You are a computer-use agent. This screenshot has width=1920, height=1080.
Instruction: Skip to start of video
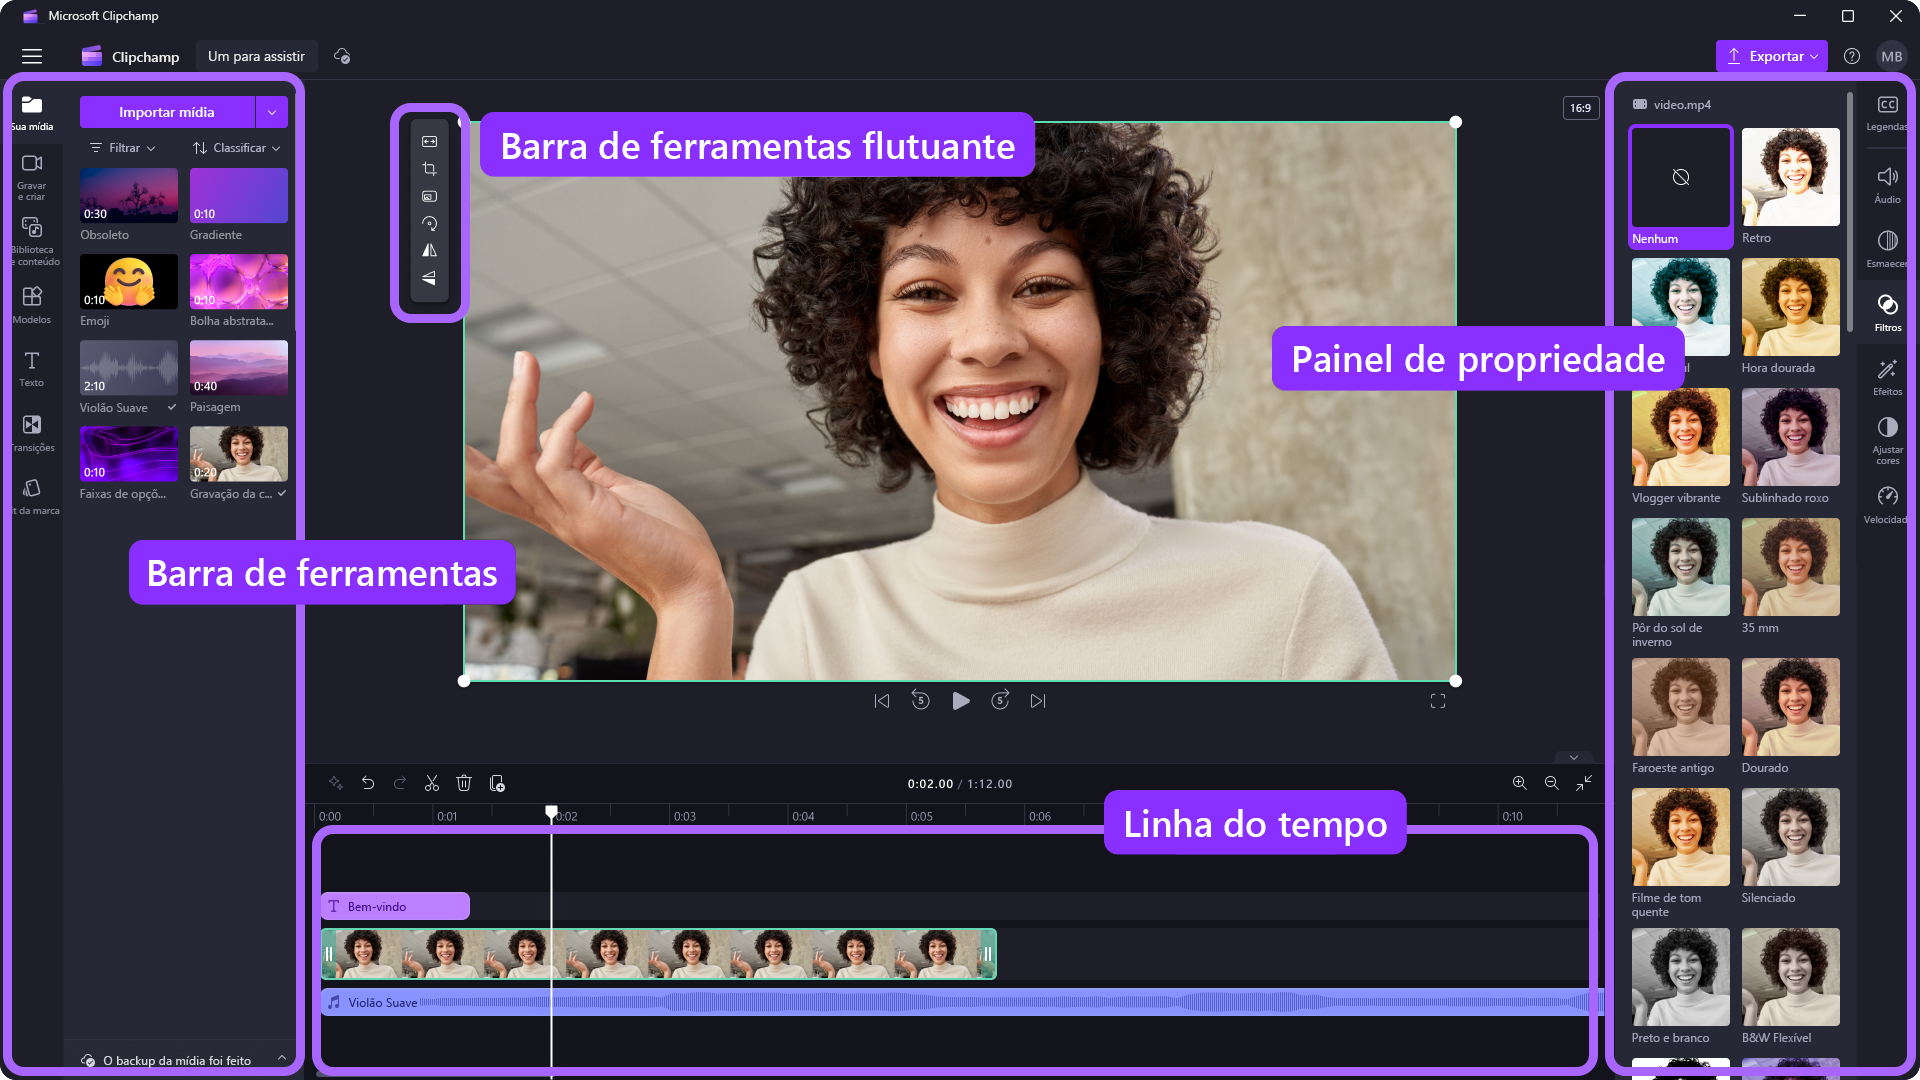pyautogui.click(x=881, y=701)
